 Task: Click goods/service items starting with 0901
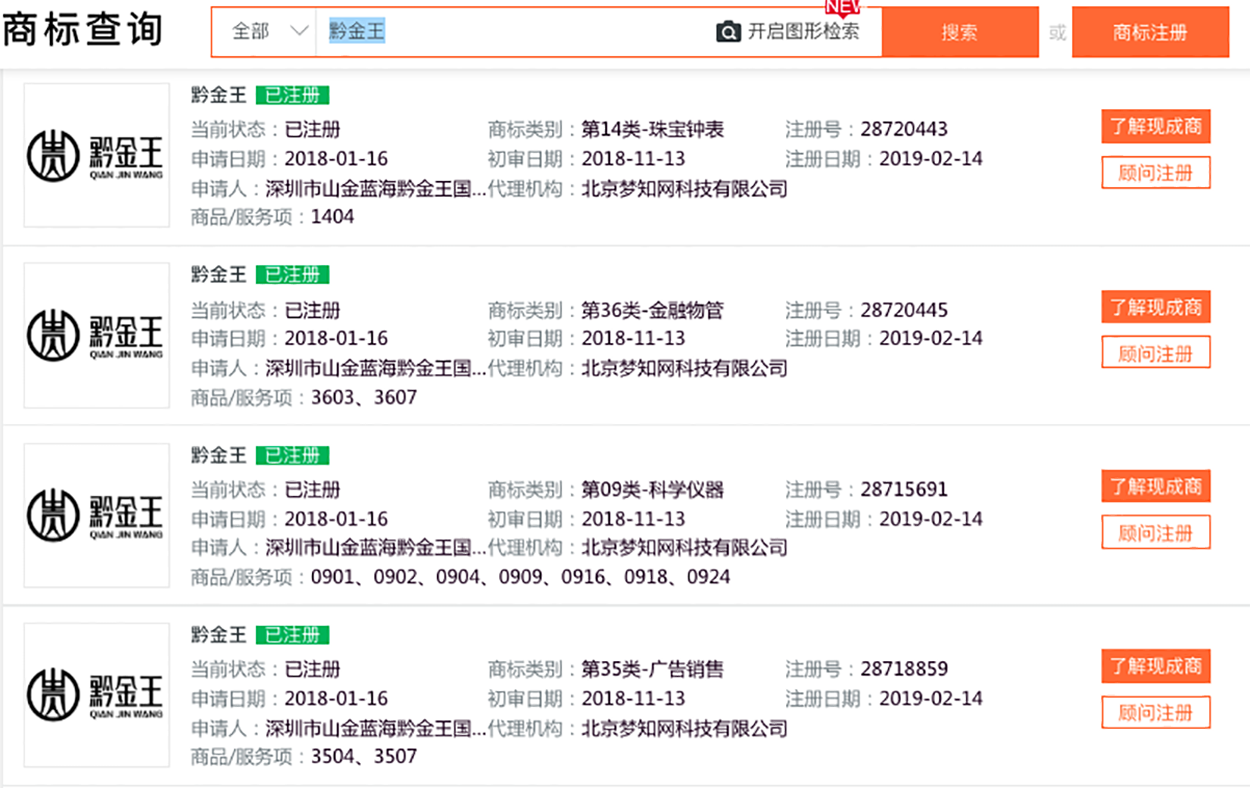click(520, 578)
